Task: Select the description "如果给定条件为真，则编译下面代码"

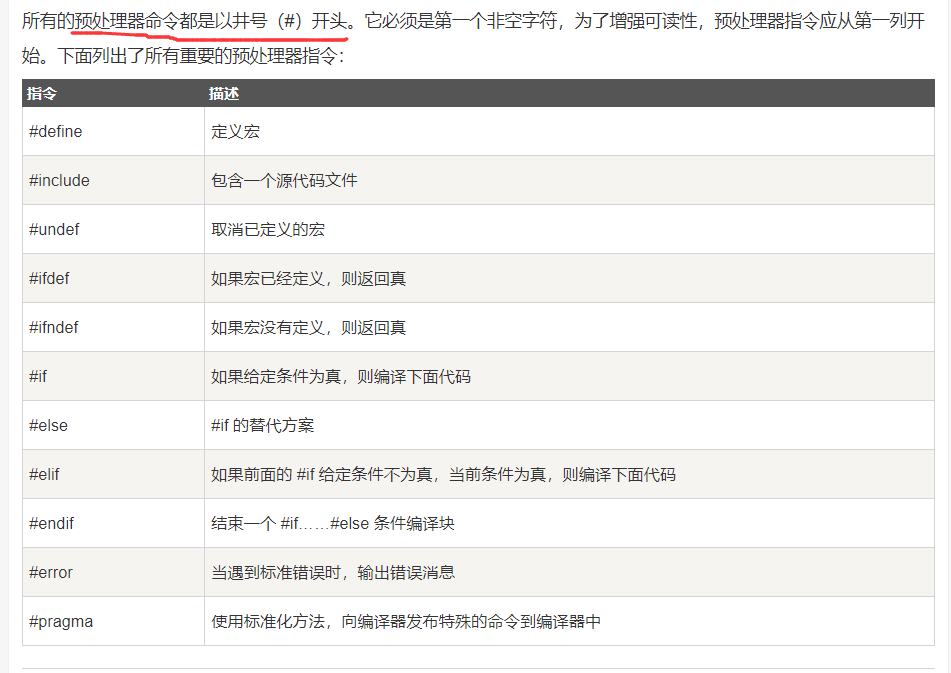Action: coord(340,377)
